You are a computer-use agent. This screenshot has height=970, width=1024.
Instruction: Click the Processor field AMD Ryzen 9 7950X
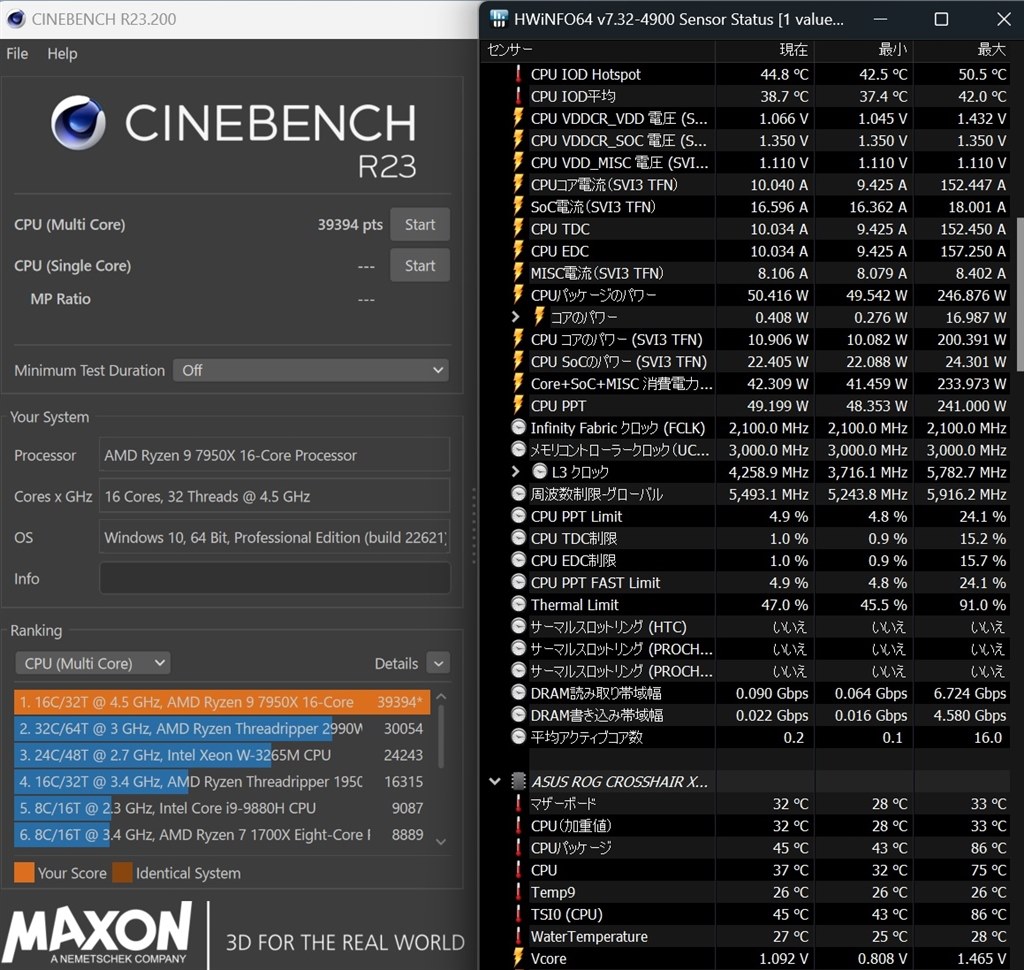coord(274,455)
